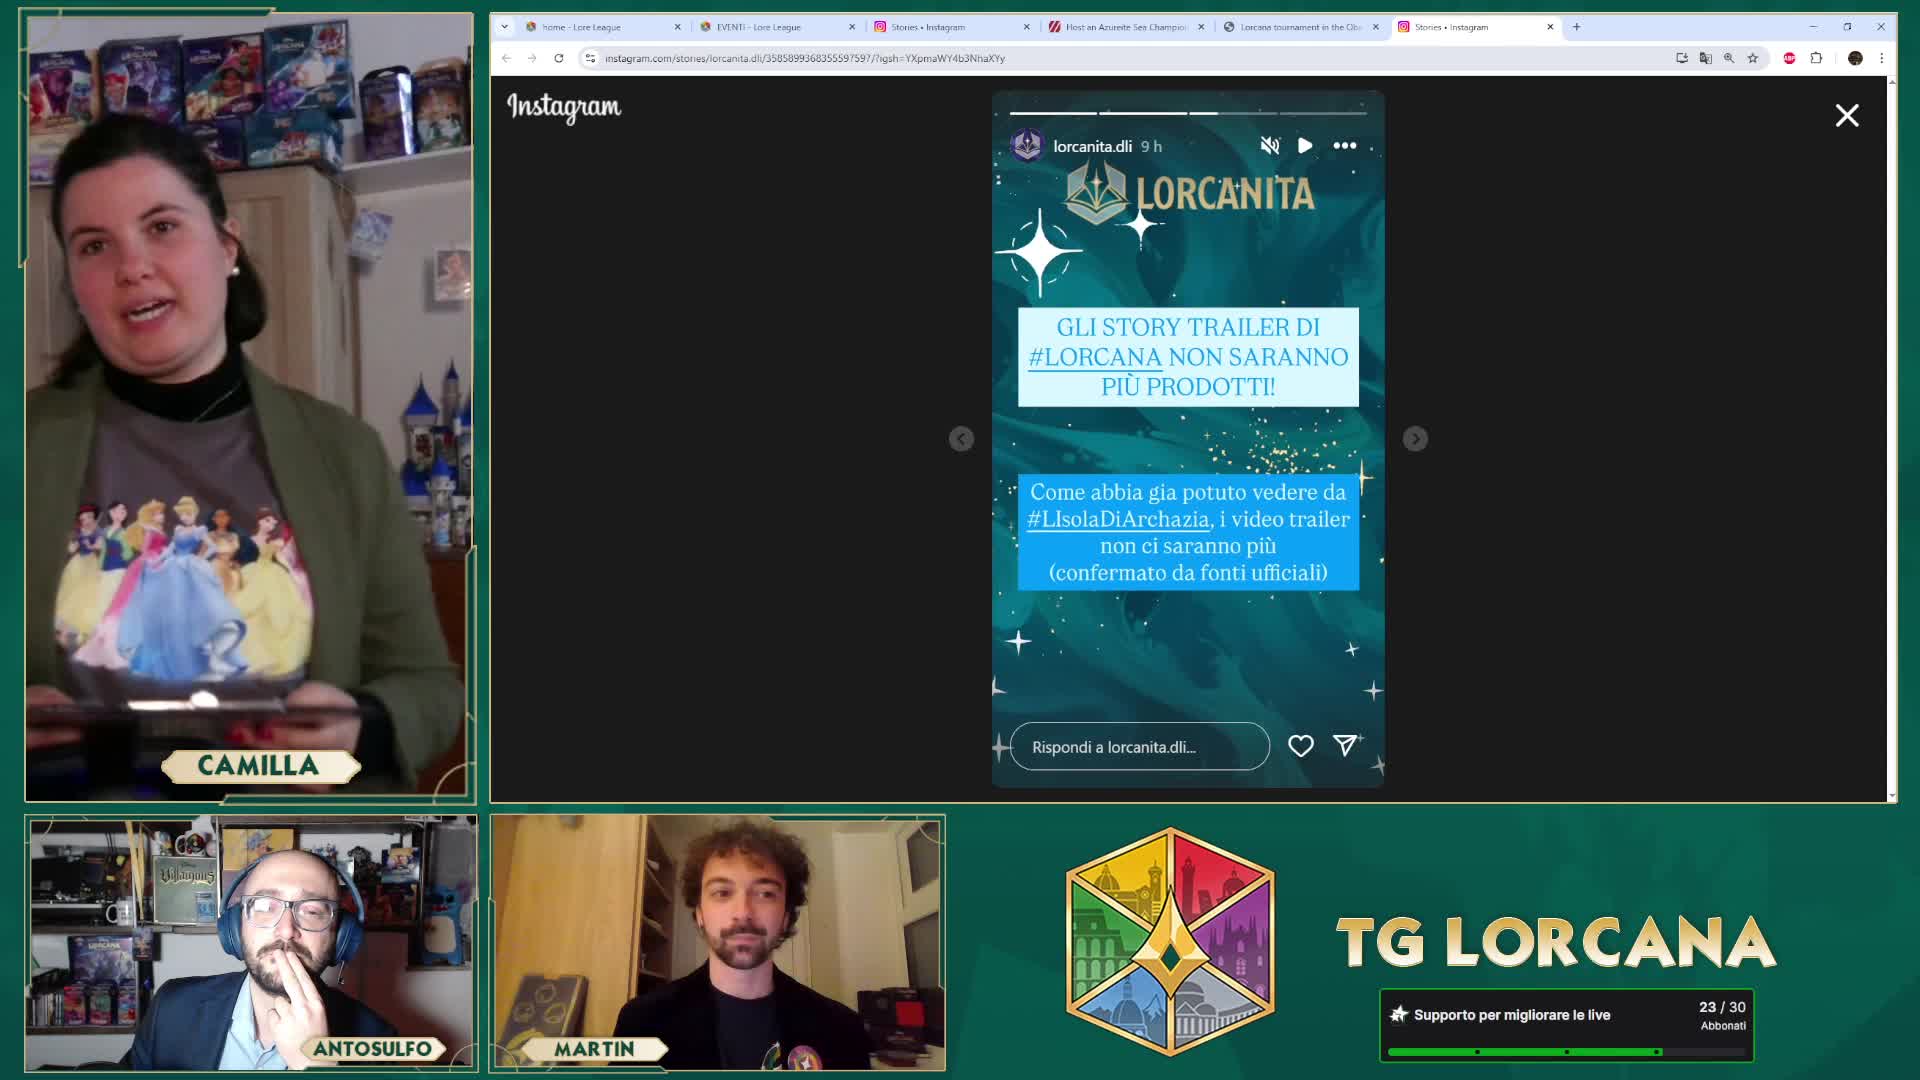Open the extensions puzzle icon
1920x1080 pixels.
pyautogui.click(x=1816, y=58)
